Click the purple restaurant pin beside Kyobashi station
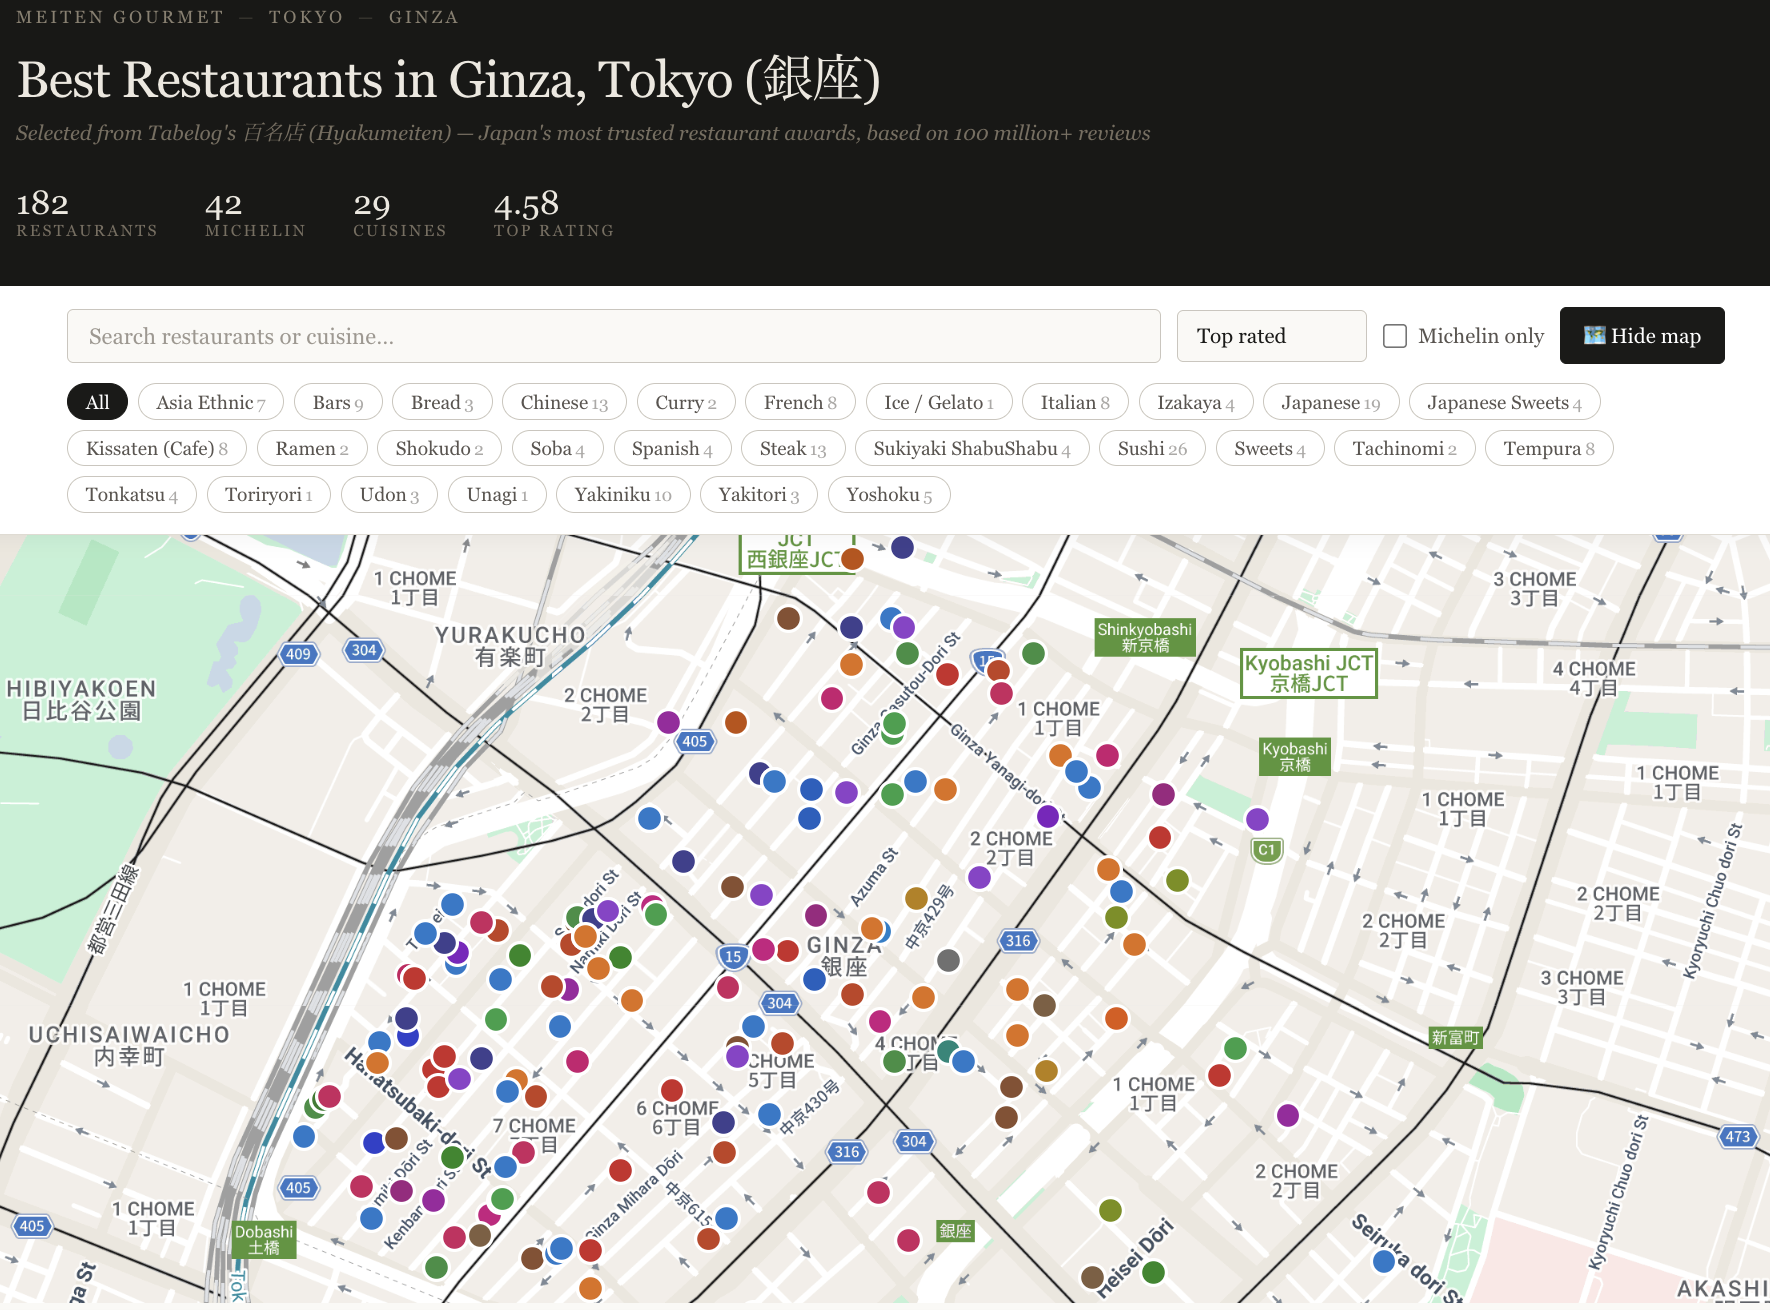 coord(1257,819)
